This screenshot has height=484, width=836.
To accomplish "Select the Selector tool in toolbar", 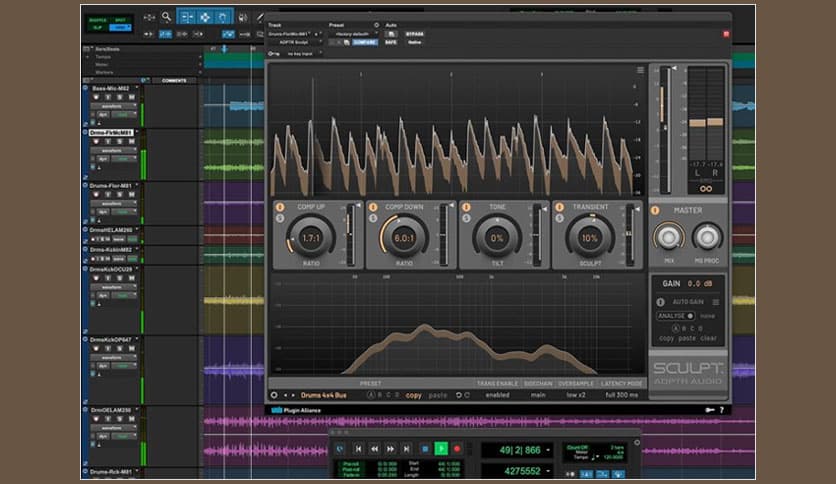I will [x=205, y=18].
